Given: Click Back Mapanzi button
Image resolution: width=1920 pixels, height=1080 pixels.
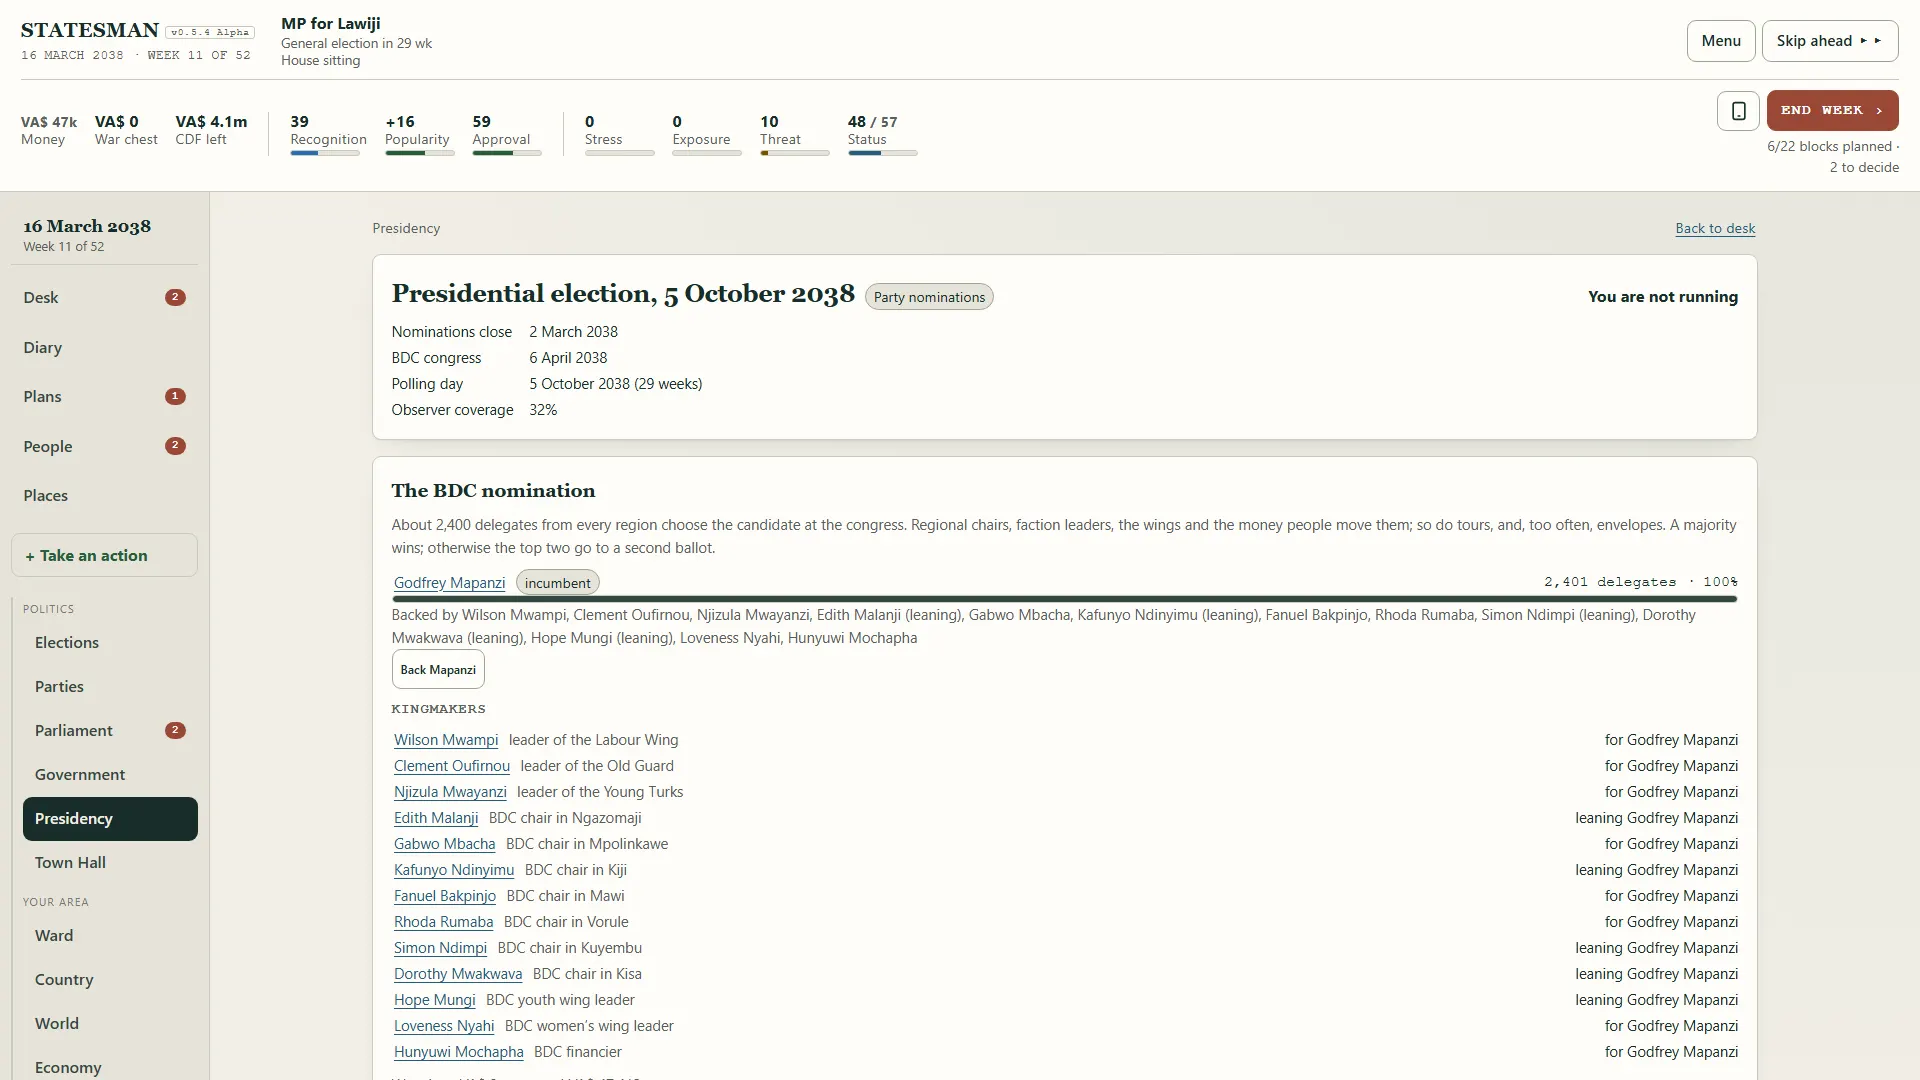Looking at the screenshot, I should tap(438, 670).
